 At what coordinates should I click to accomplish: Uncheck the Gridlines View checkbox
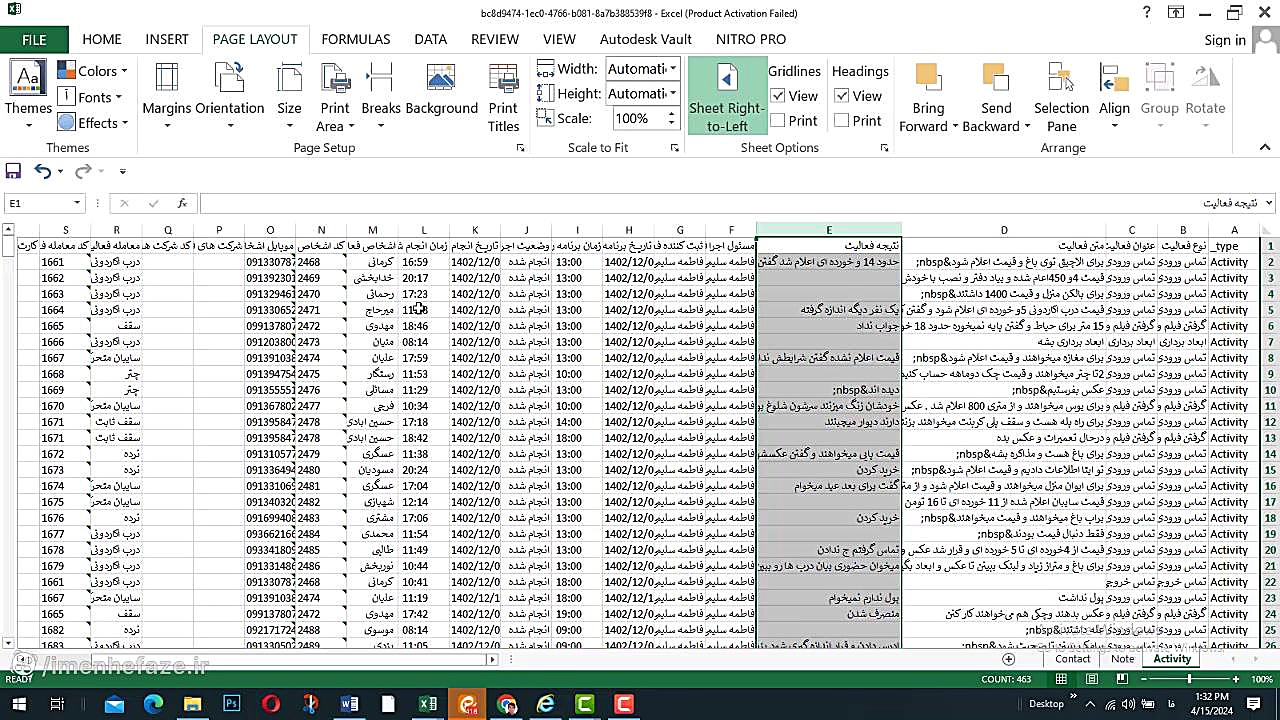coord(778,96)
